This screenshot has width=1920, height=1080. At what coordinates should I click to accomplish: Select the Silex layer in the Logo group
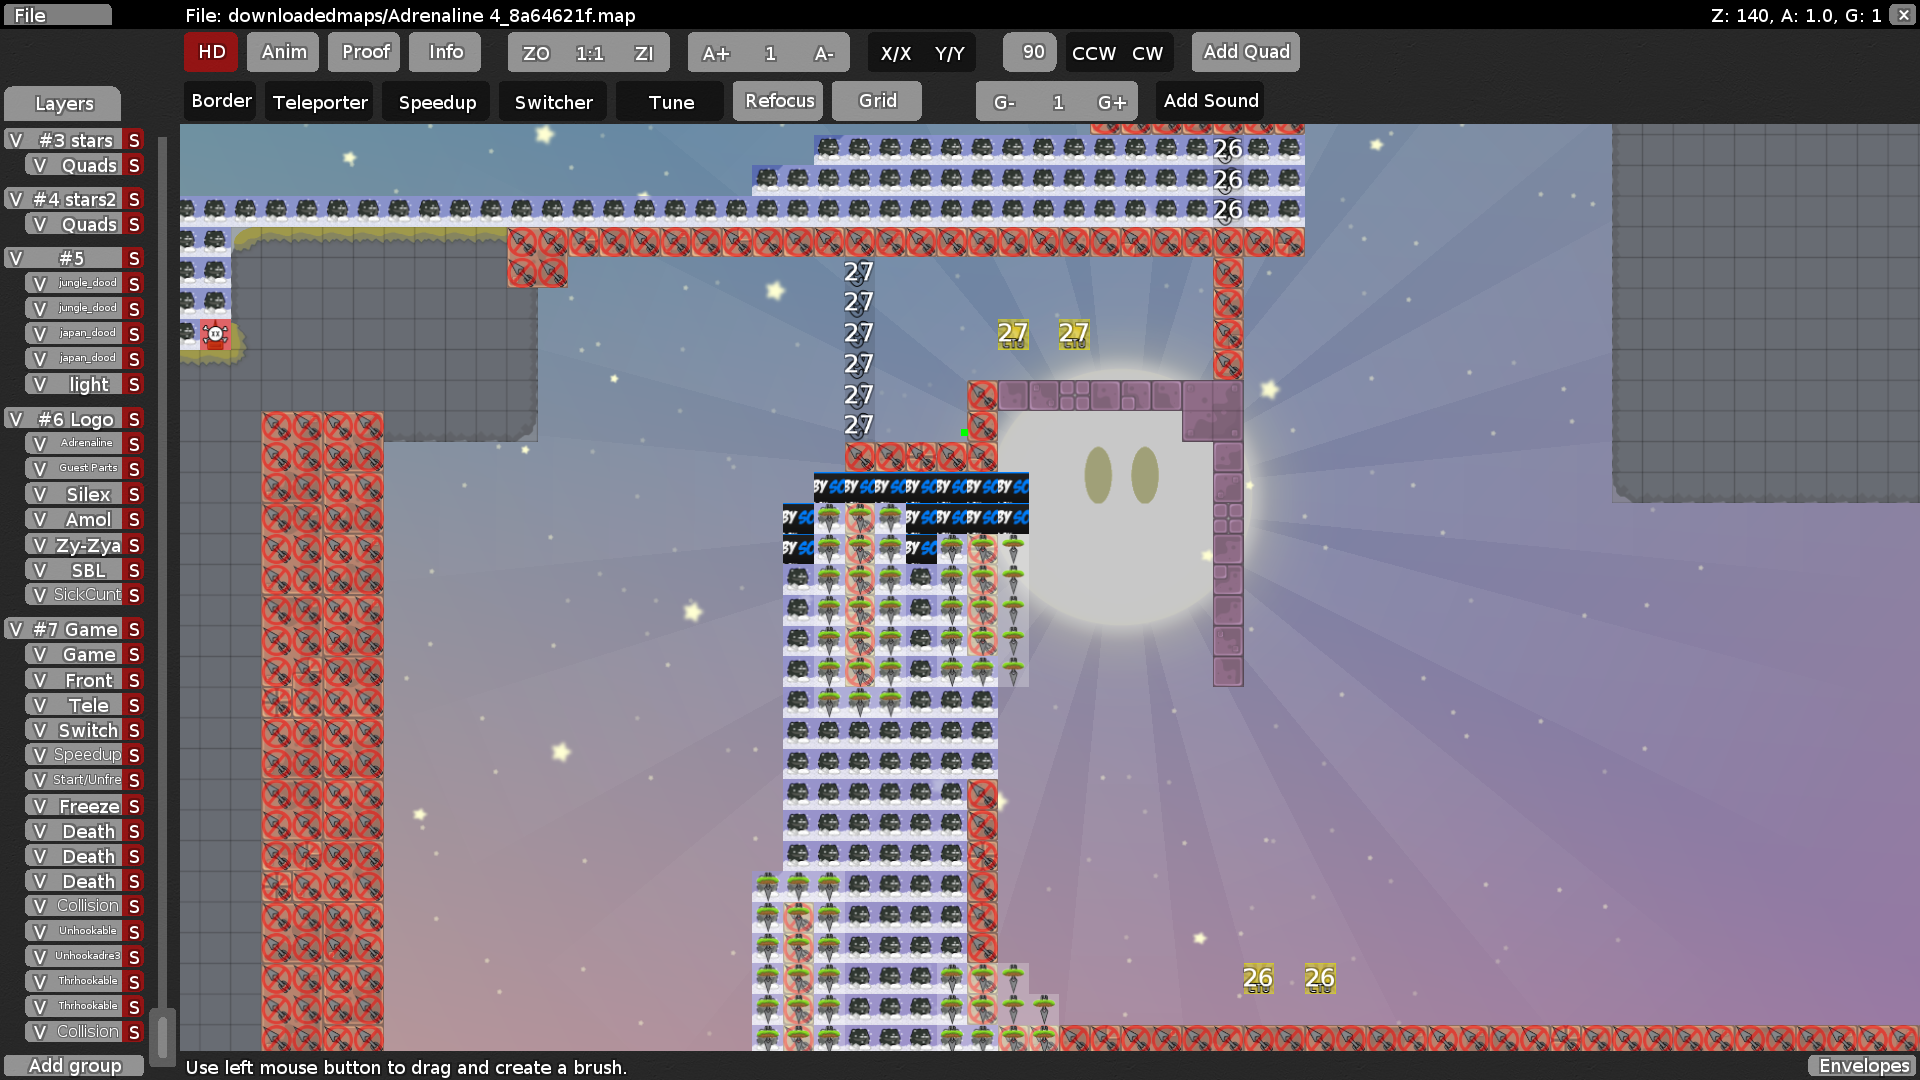pyautogui.click(x=88, y=493)
